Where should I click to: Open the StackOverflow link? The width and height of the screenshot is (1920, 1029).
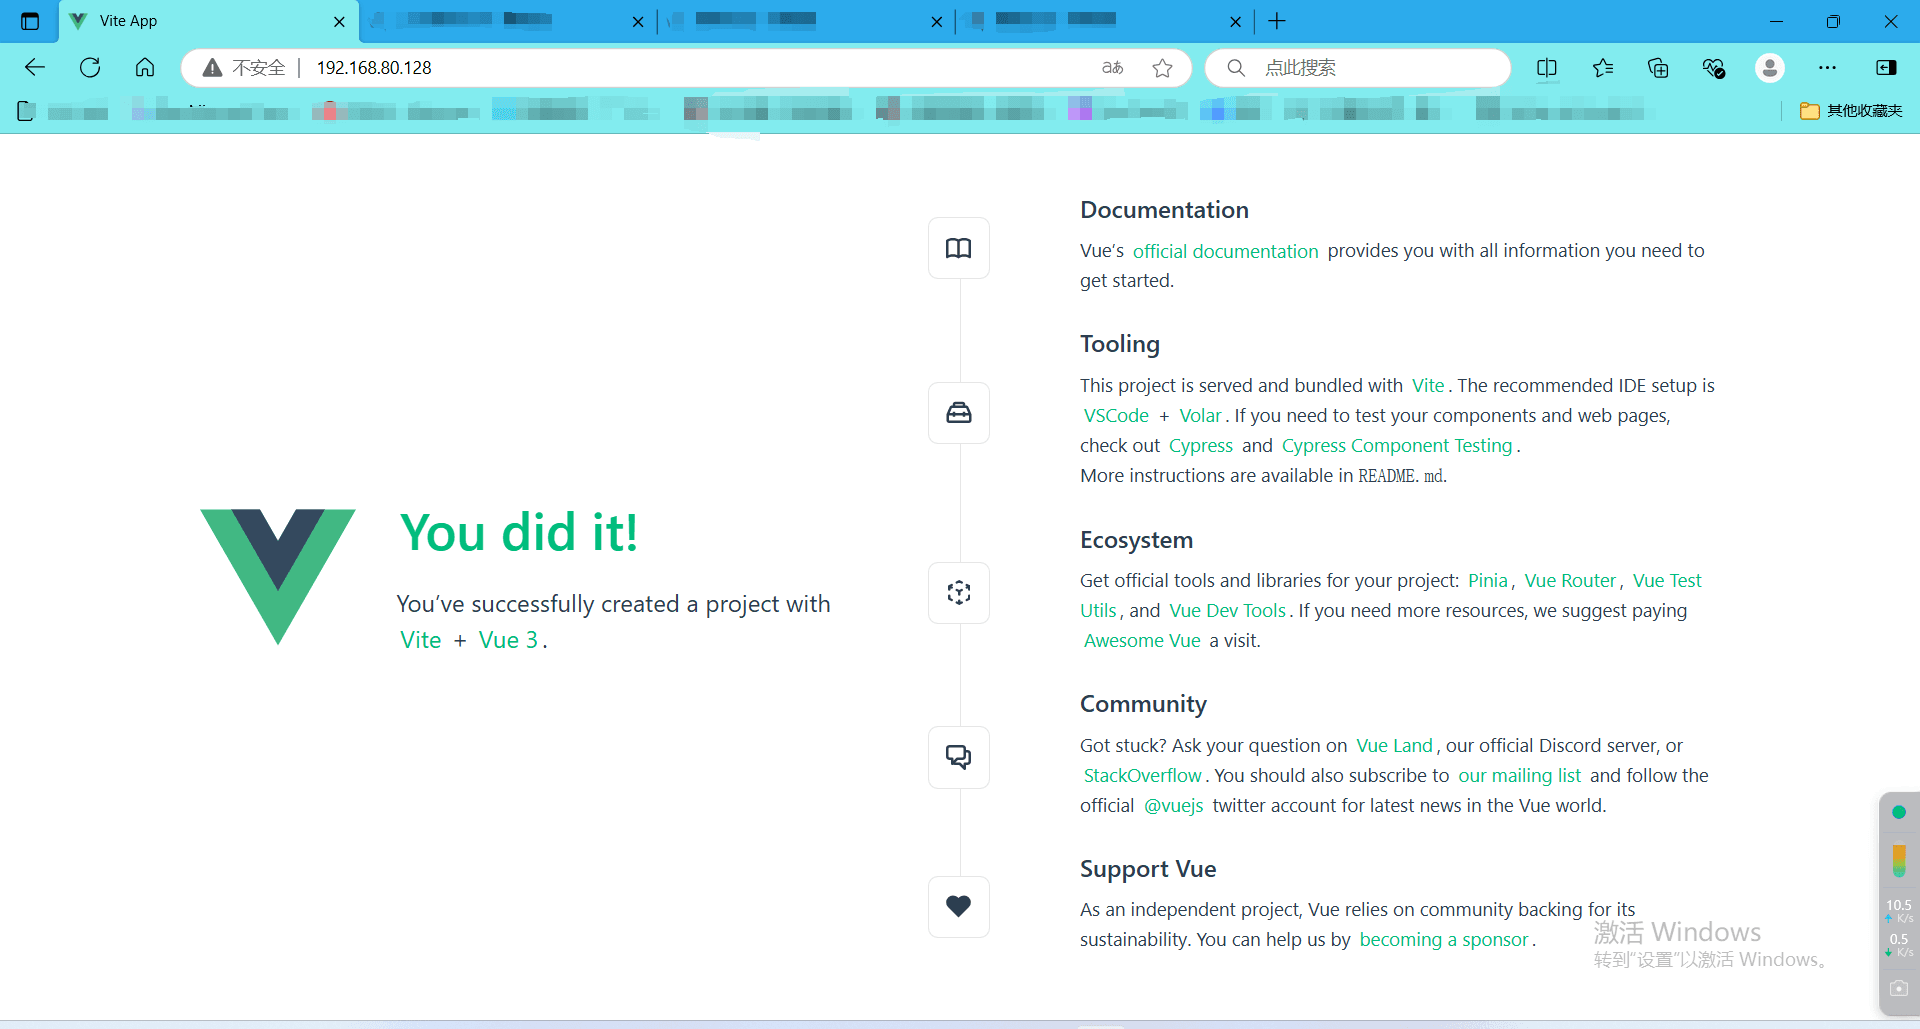[x=1142, y=776]
